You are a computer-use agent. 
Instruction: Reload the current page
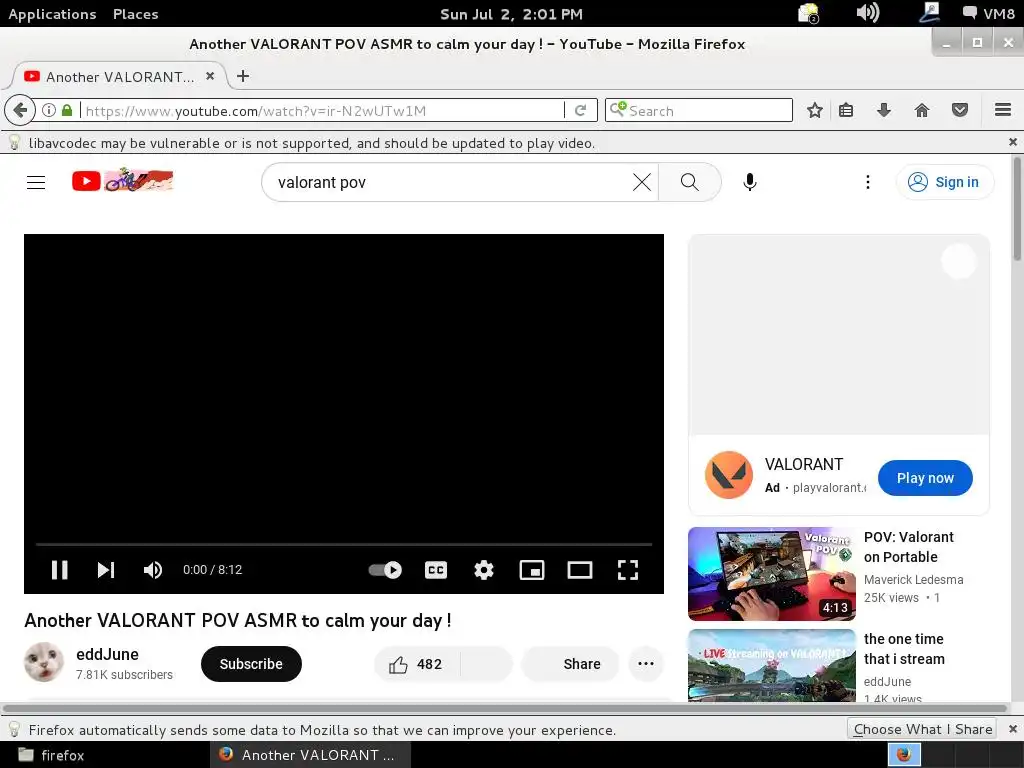(x=580, y=110)
